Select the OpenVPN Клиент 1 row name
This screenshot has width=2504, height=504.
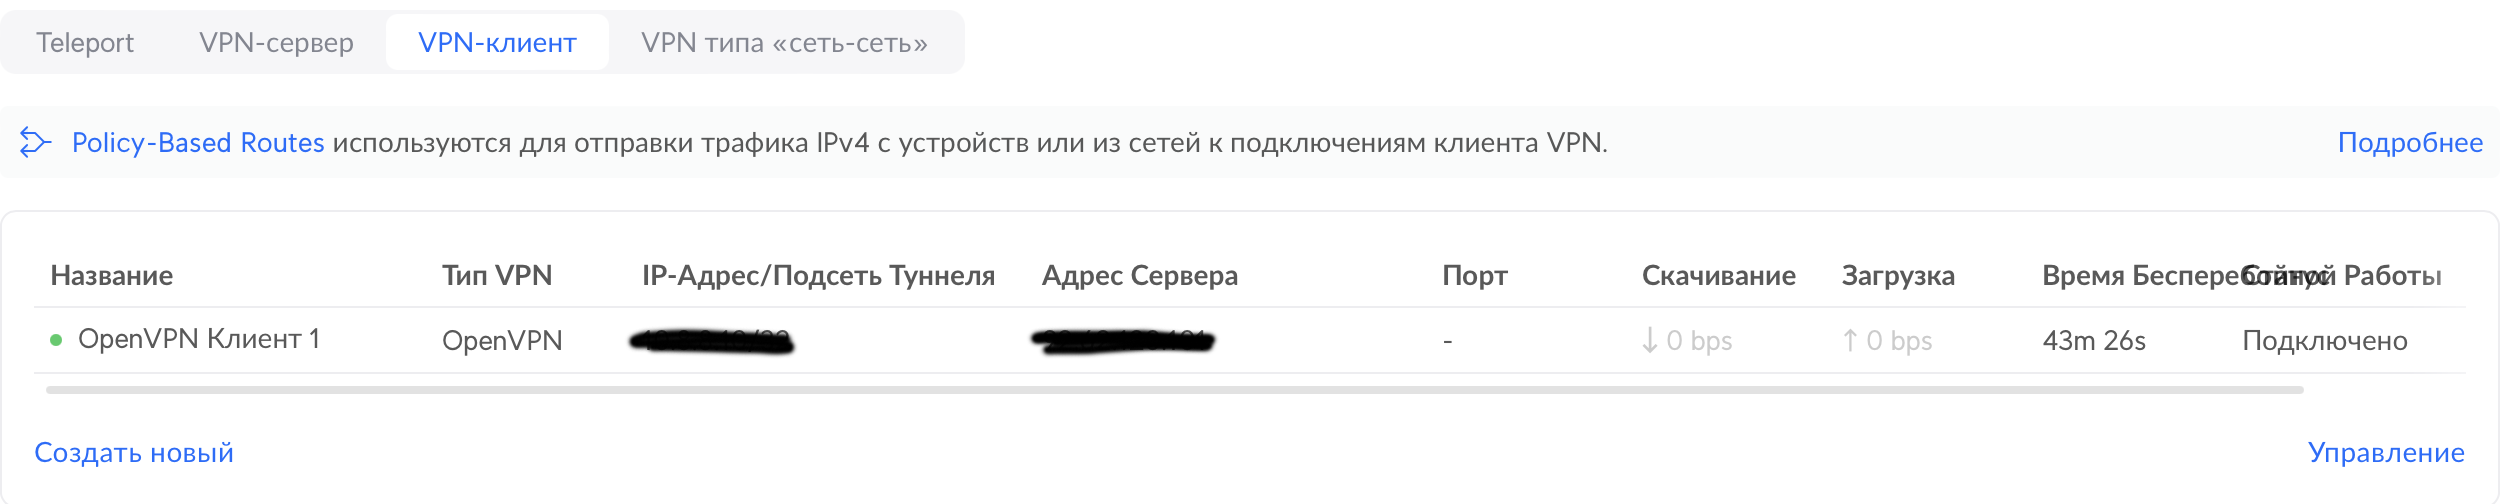click(x=199, y=340)
